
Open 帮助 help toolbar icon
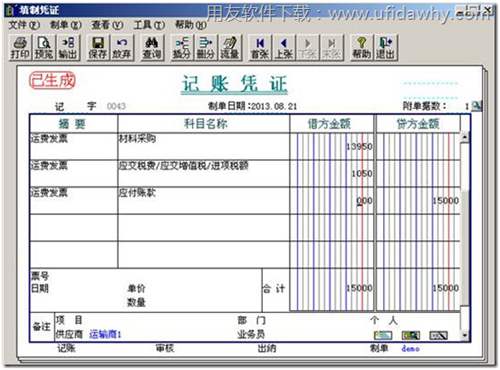pyautogui.click(x=362, y=48)
